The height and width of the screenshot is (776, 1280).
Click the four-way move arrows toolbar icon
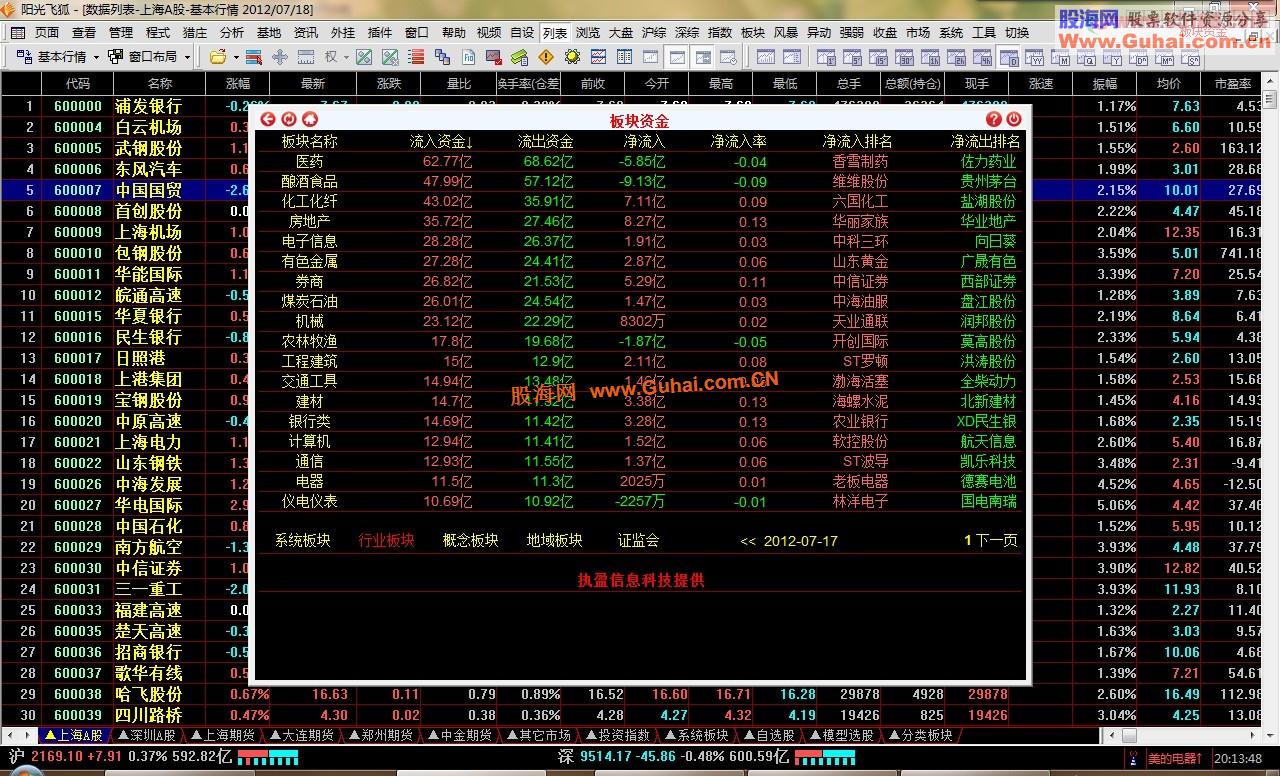click(280, 57)
